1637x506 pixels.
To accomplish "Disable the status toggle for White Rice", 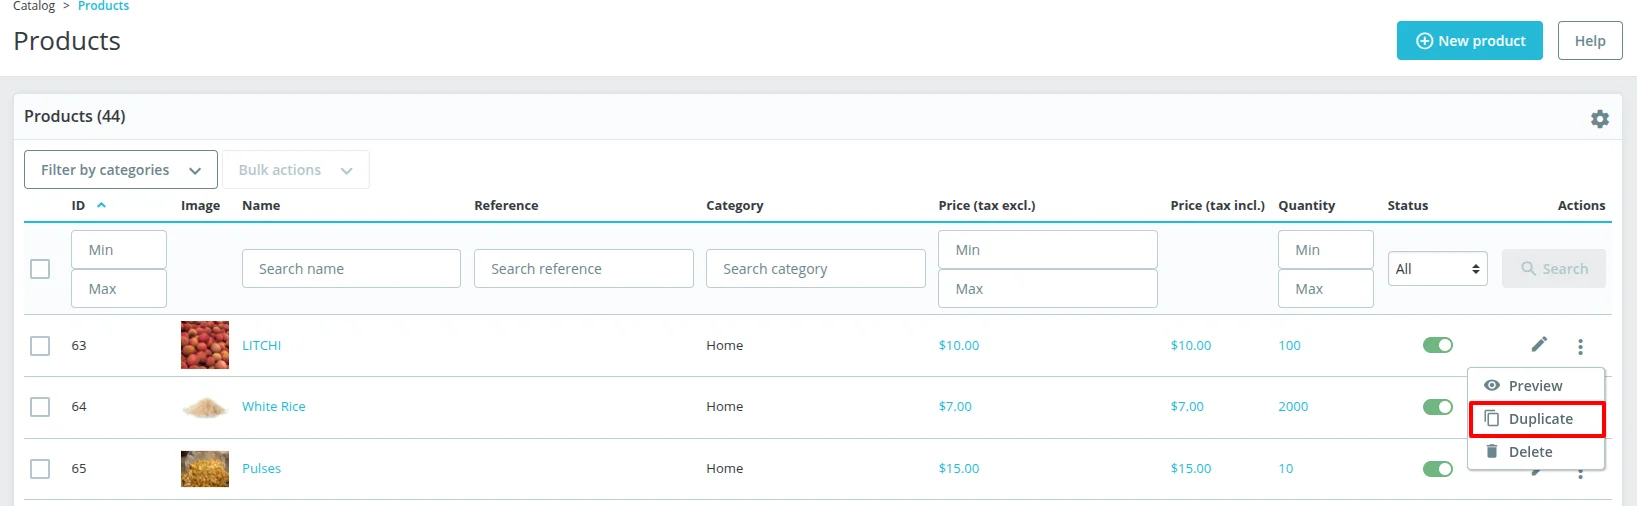I will (x=1438, y=407).
